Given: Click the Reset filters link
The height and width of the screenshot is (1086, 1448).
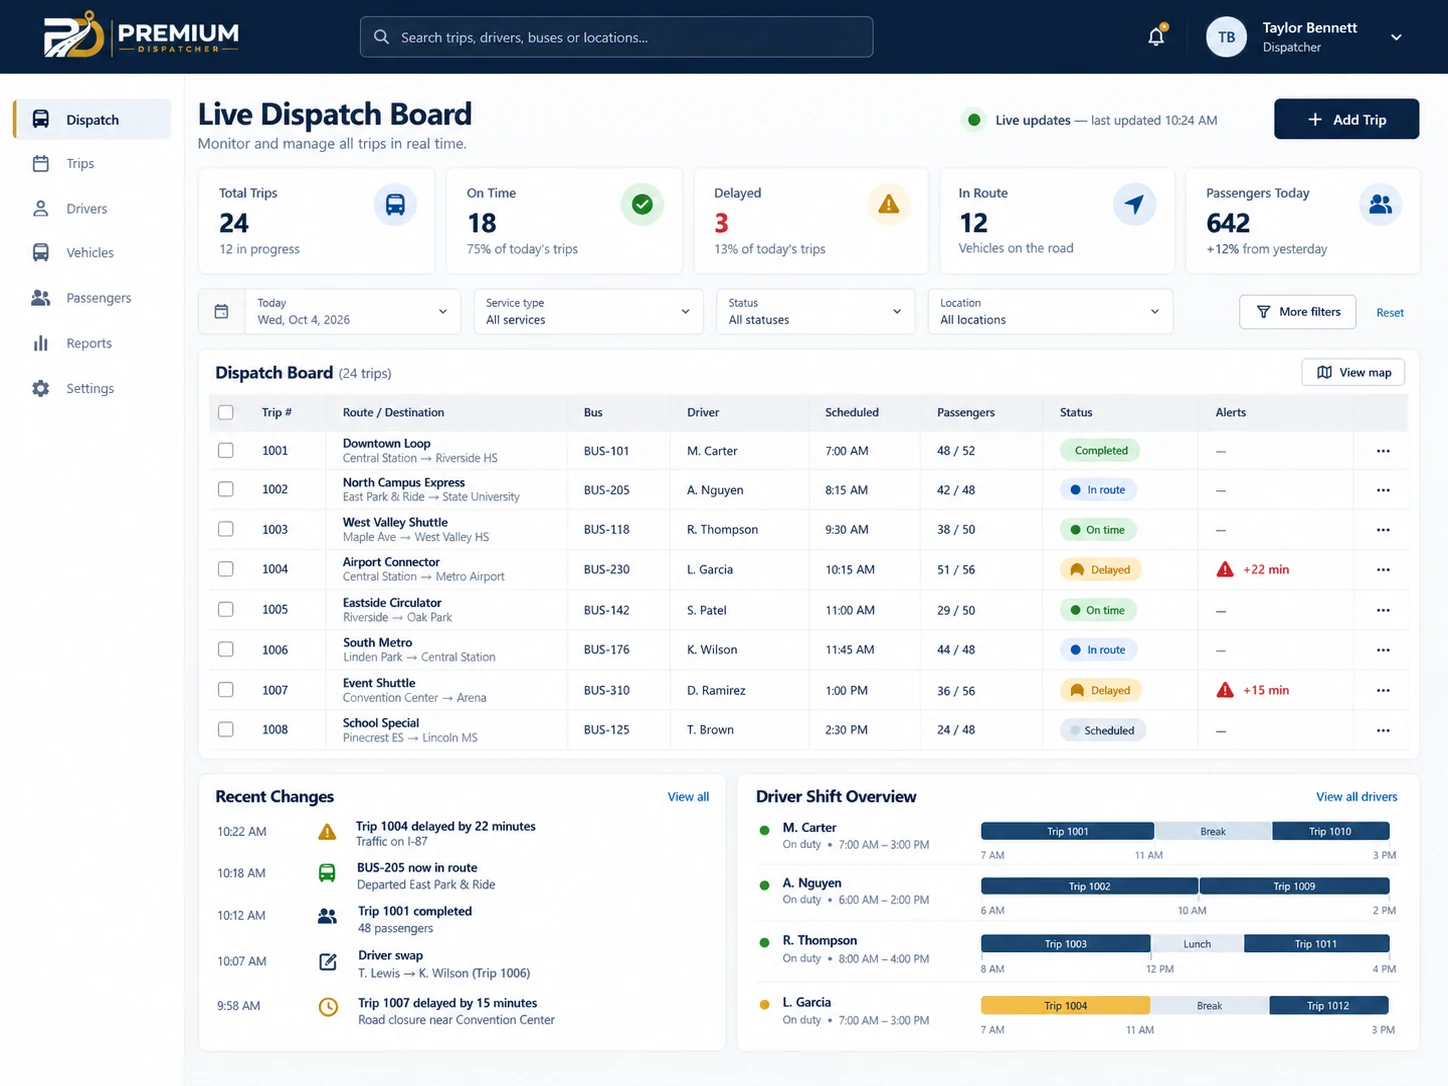Looking at the screenshot, I should coord(1390,313).
